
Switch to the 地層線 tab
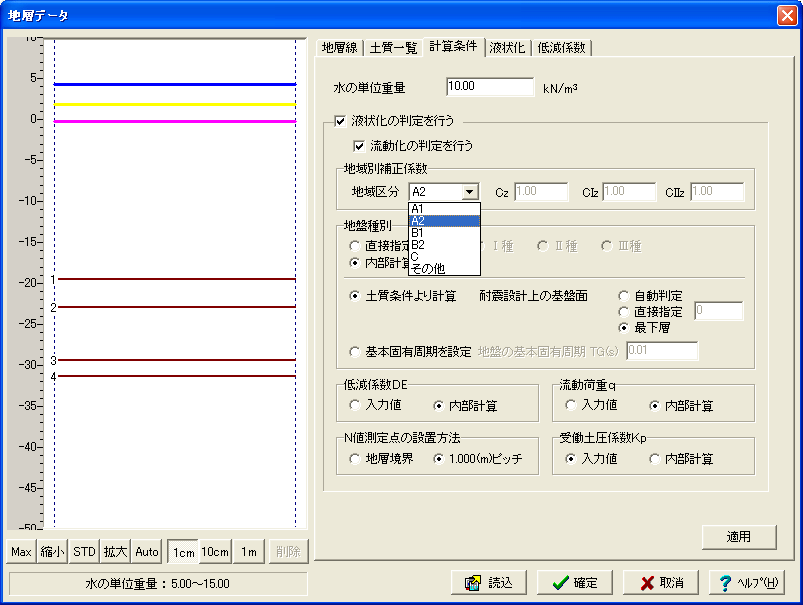[340, 48]
